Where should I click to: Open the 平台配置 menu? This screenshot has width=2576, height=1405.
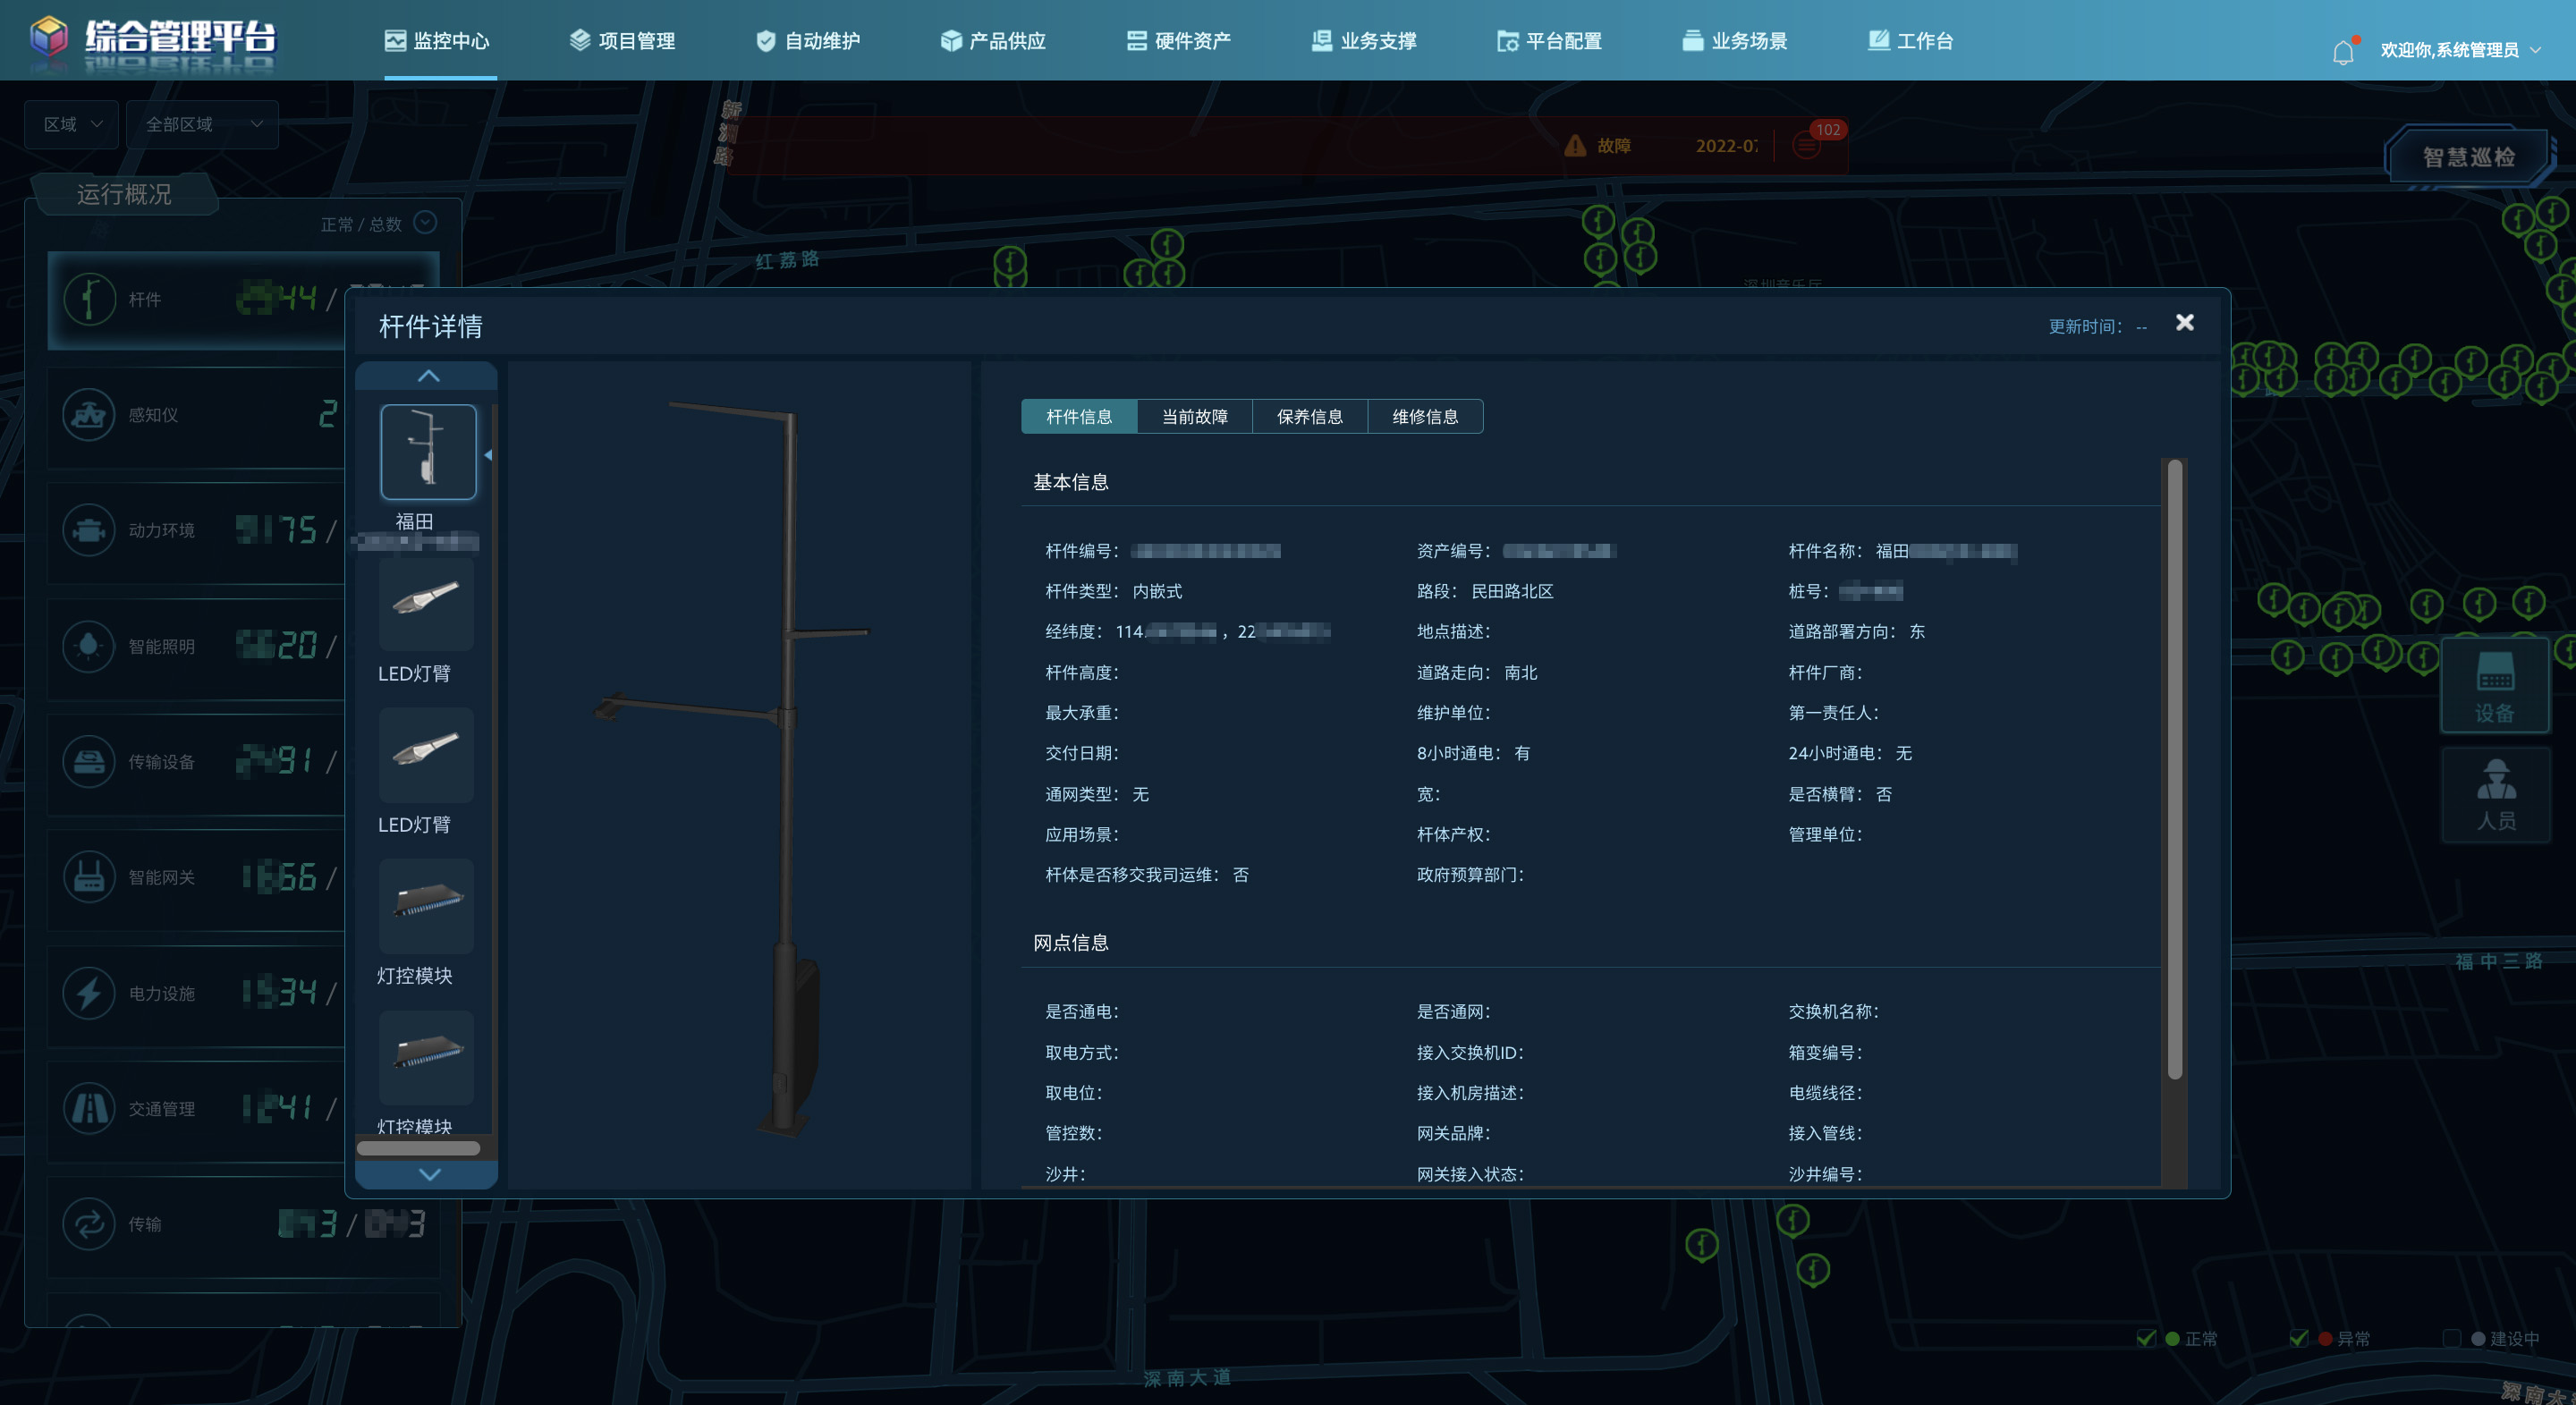(1550, 41)
